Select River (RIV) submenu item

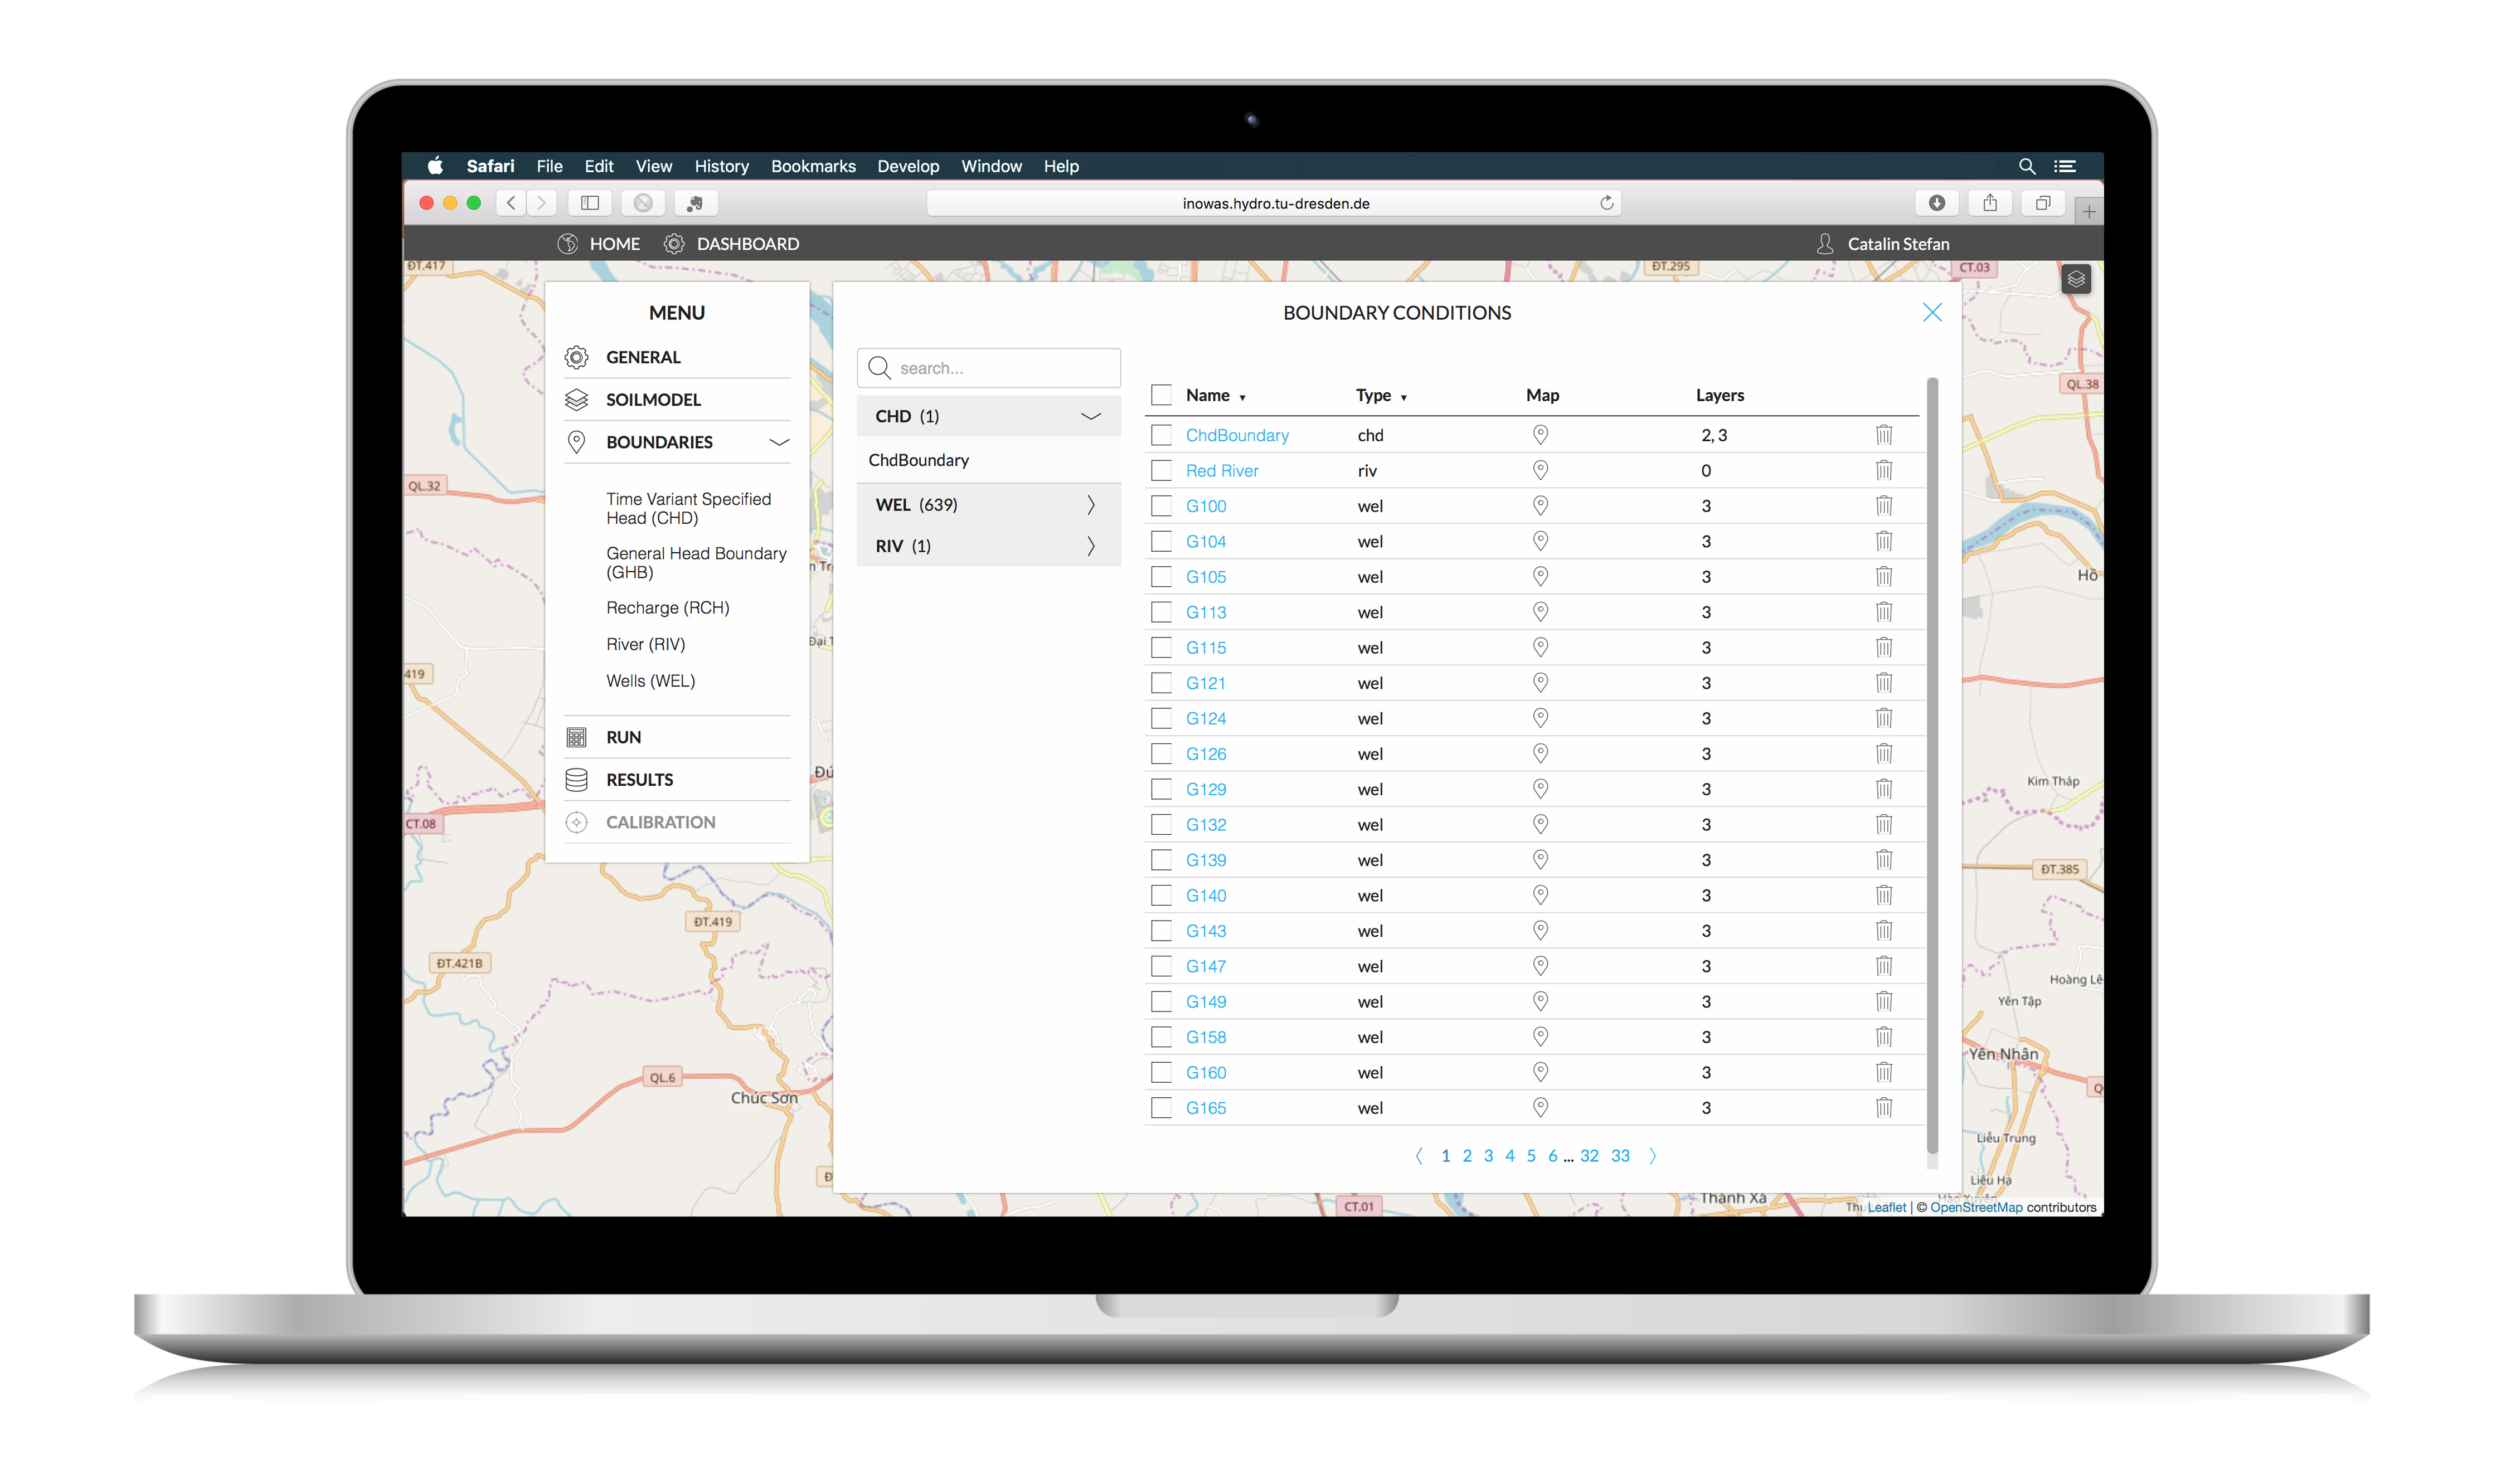[x=645, y=644]
